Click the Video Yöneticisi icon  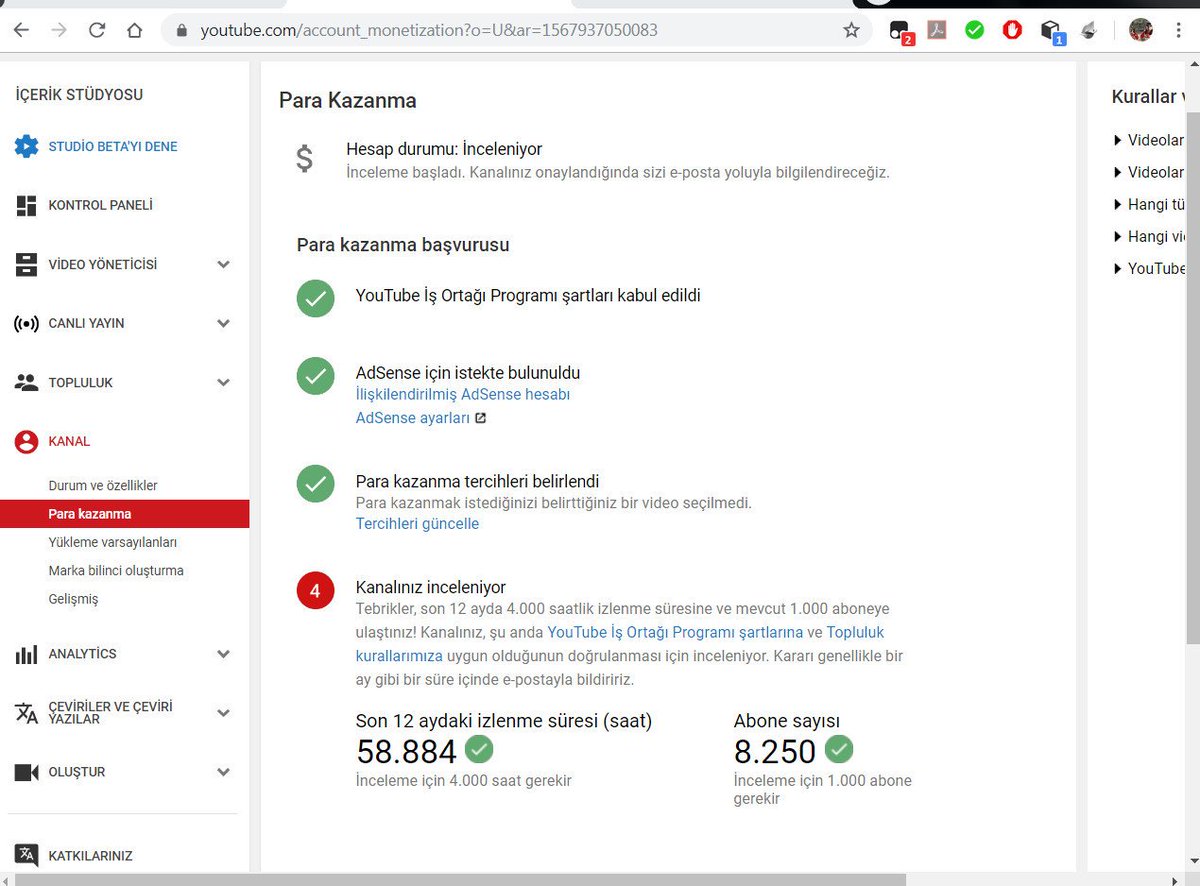click(x=27, y=264)
